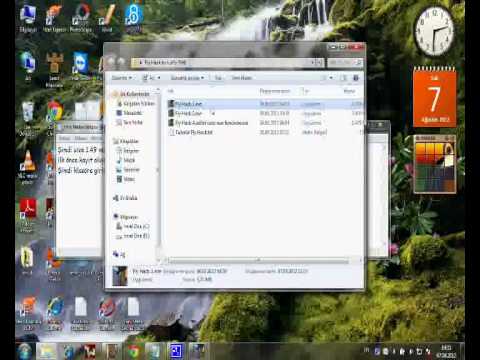Open the castle game desktop icon
Image resolution: width=480 pixels, height=360 pixels.
(54, 69)
